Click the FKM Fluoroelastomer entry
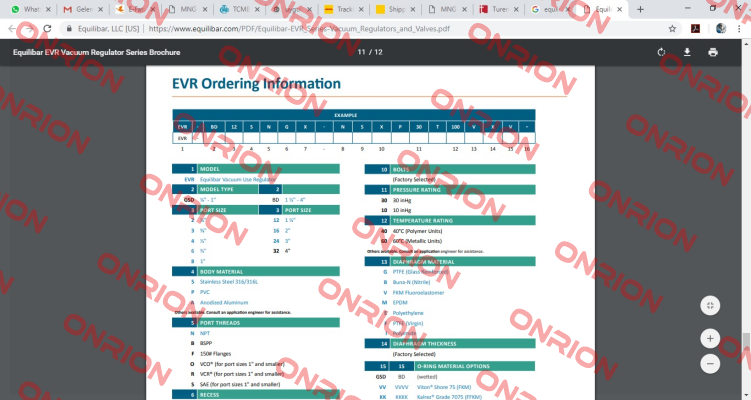This screenshot has width=751, height=400. 419,292
